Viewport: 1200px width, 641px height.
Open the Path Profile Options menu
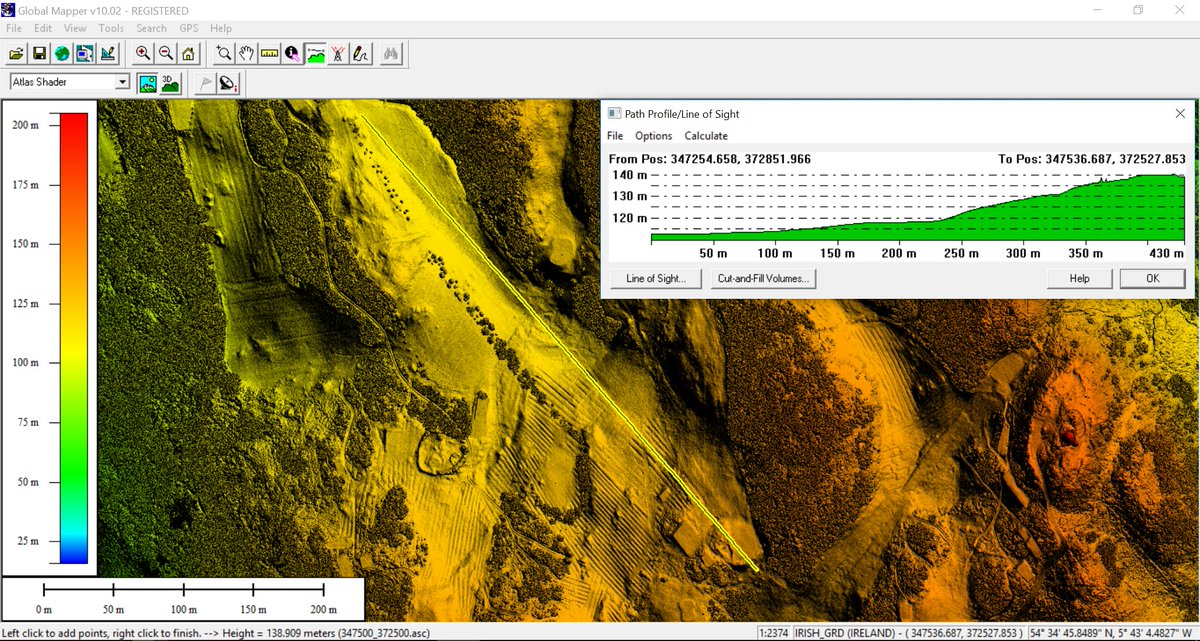pos(654,136)
